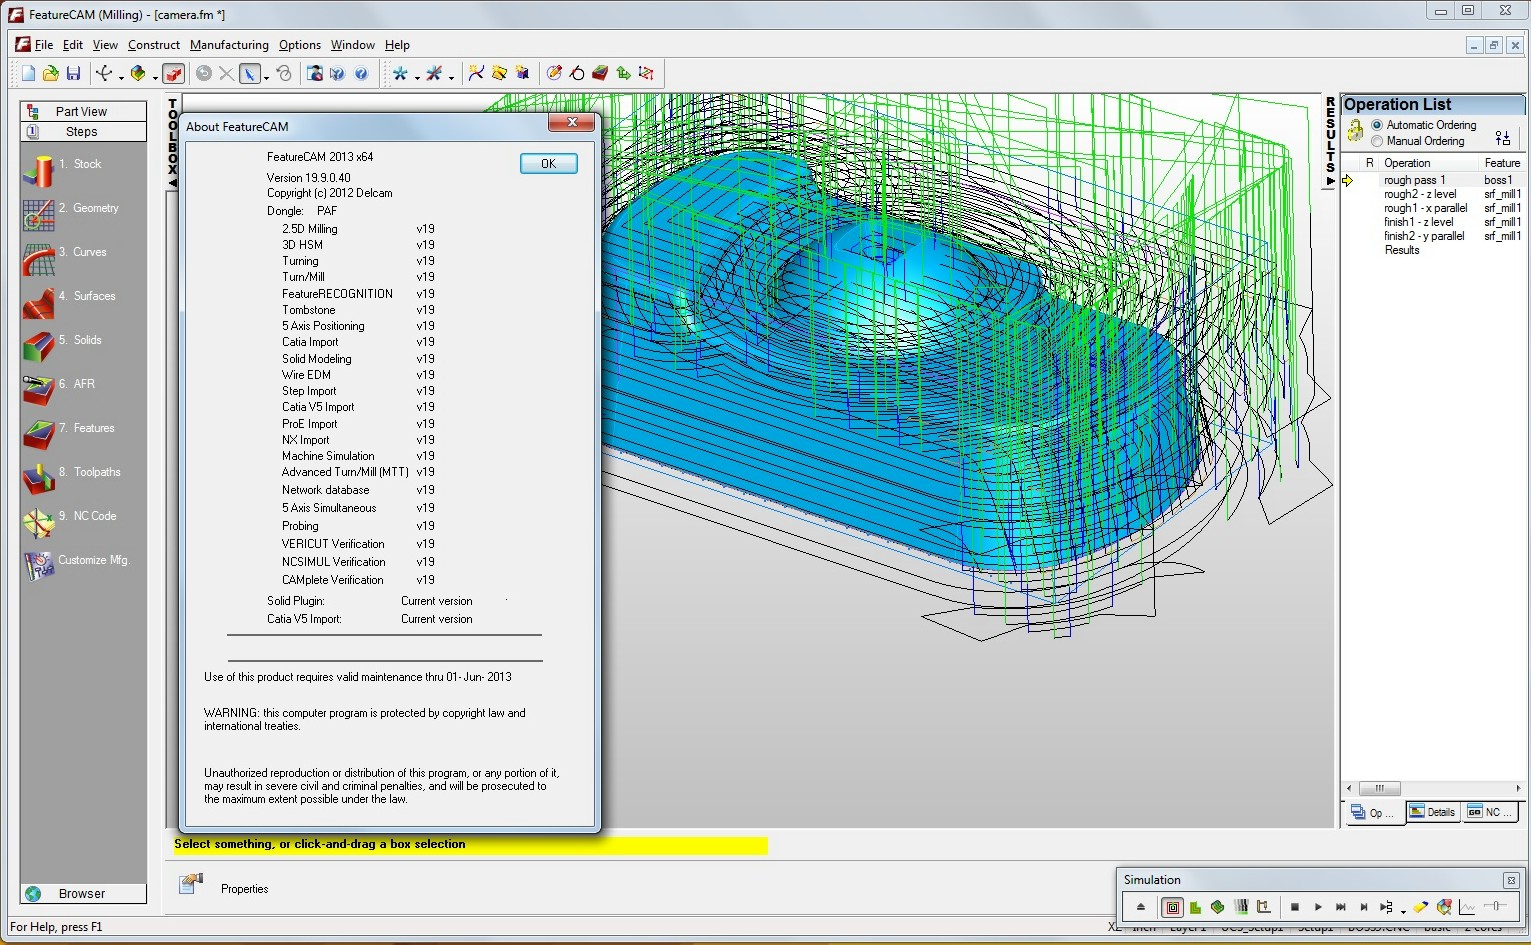The image size is (1531, 945).
Task: Open the Stock step icon
Action: point(38,170)
